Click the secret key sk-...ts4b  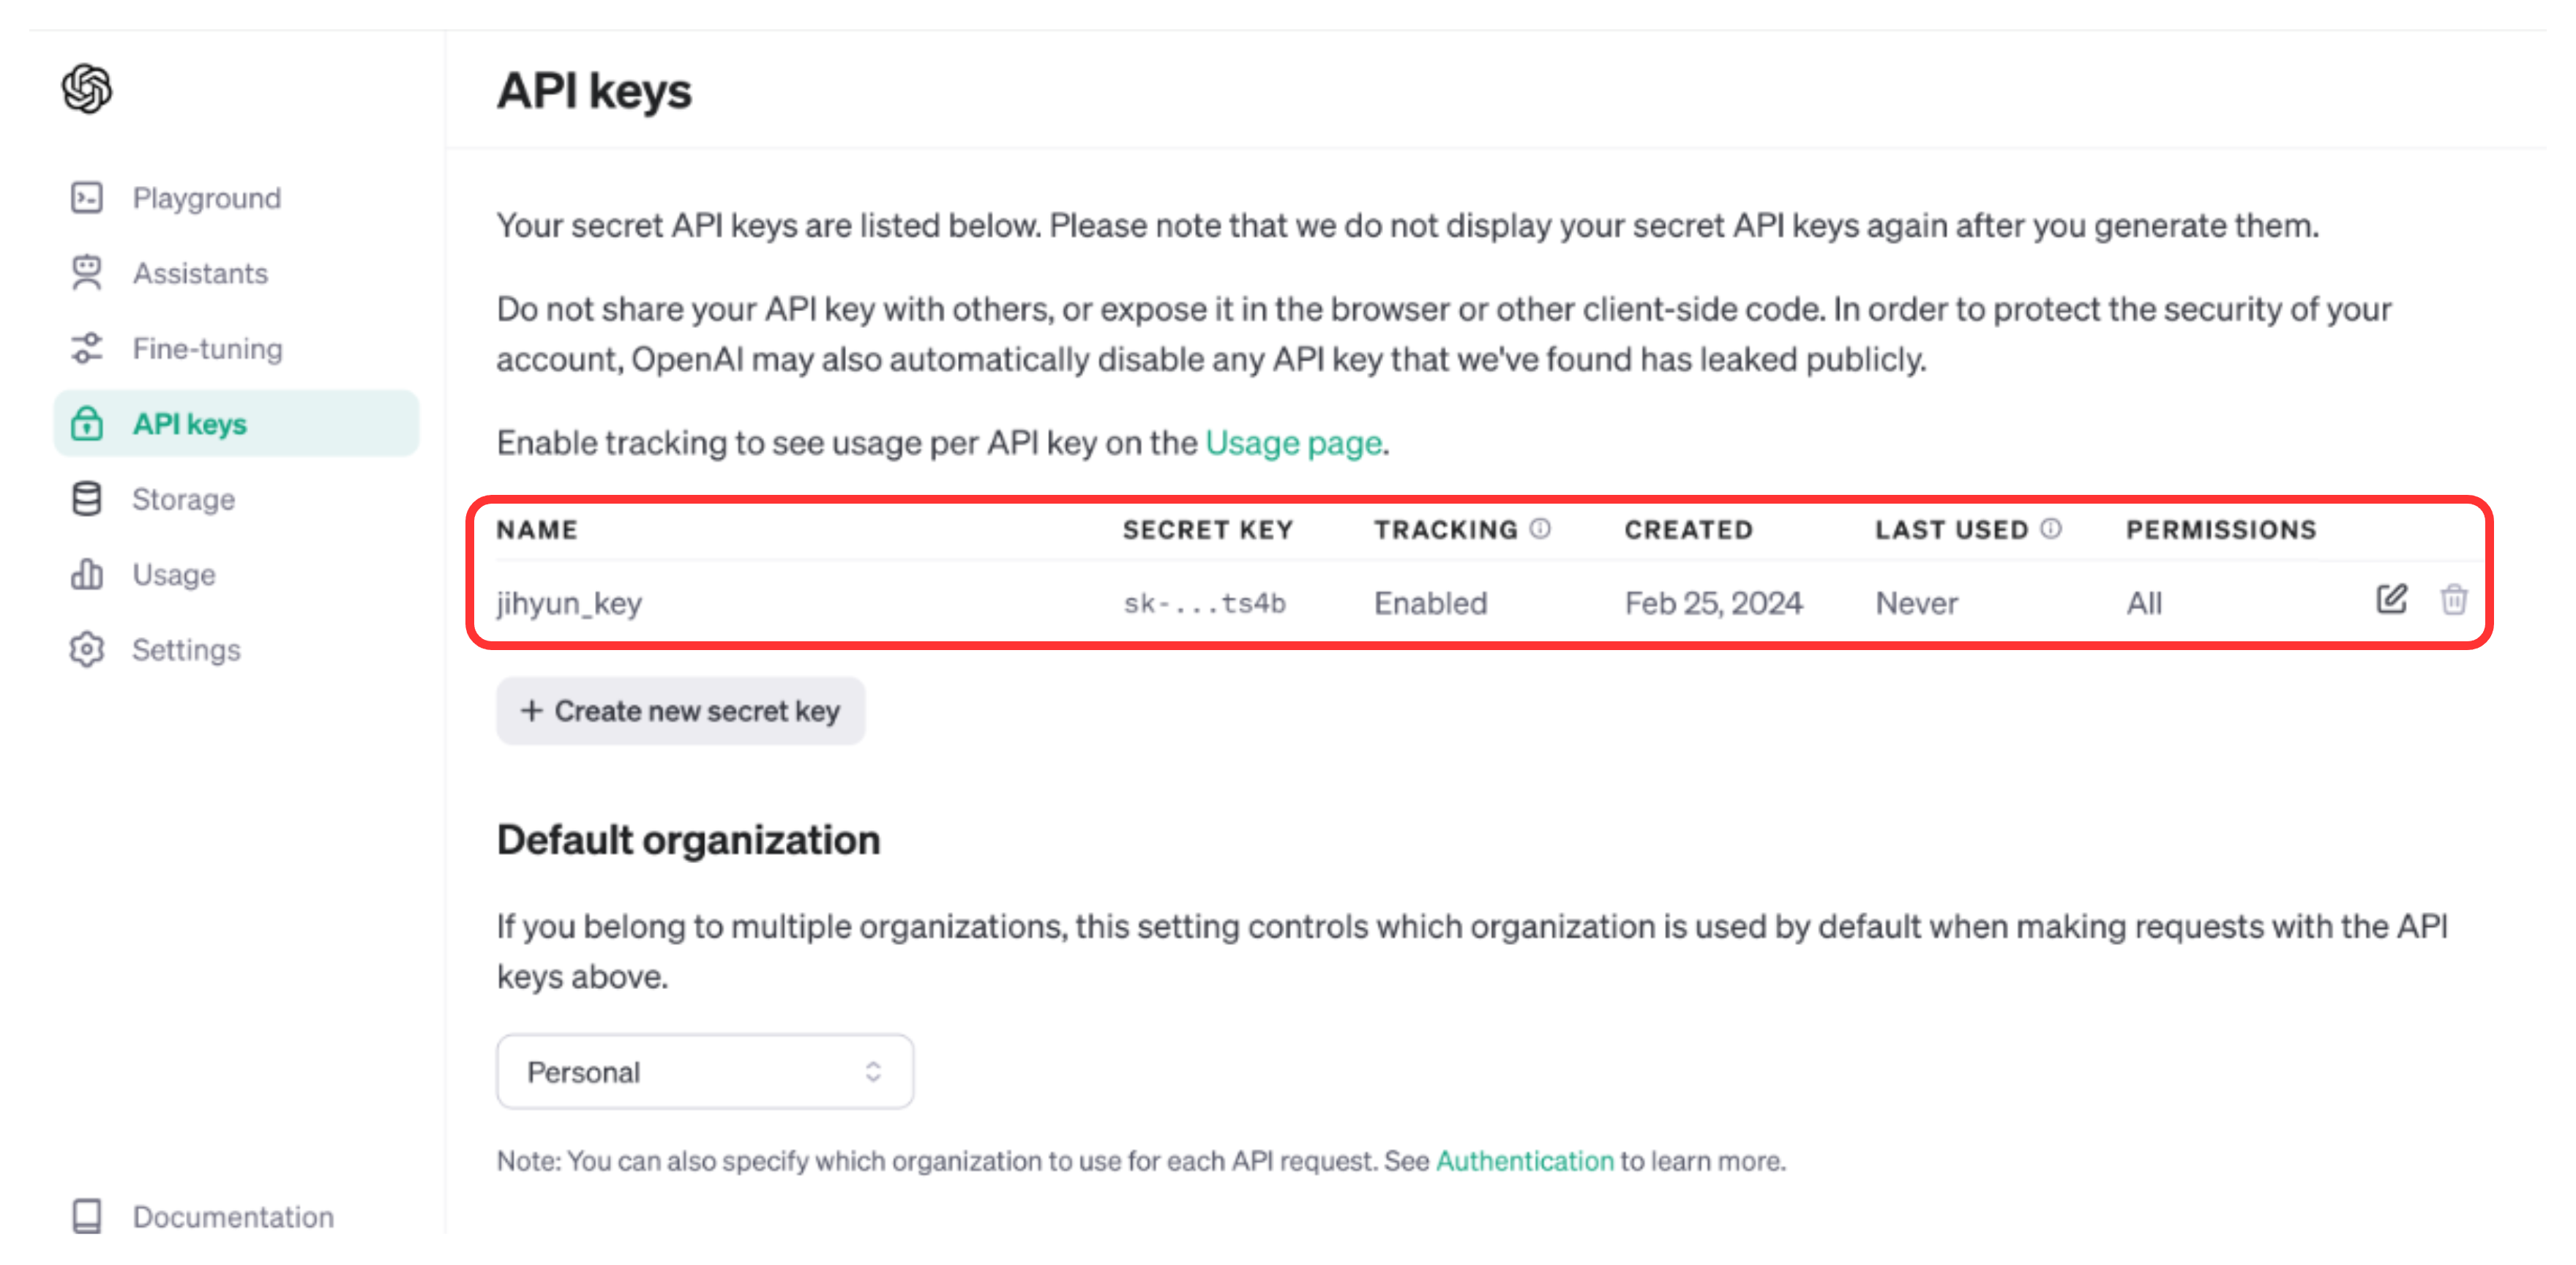click(x=1204, y=603)
